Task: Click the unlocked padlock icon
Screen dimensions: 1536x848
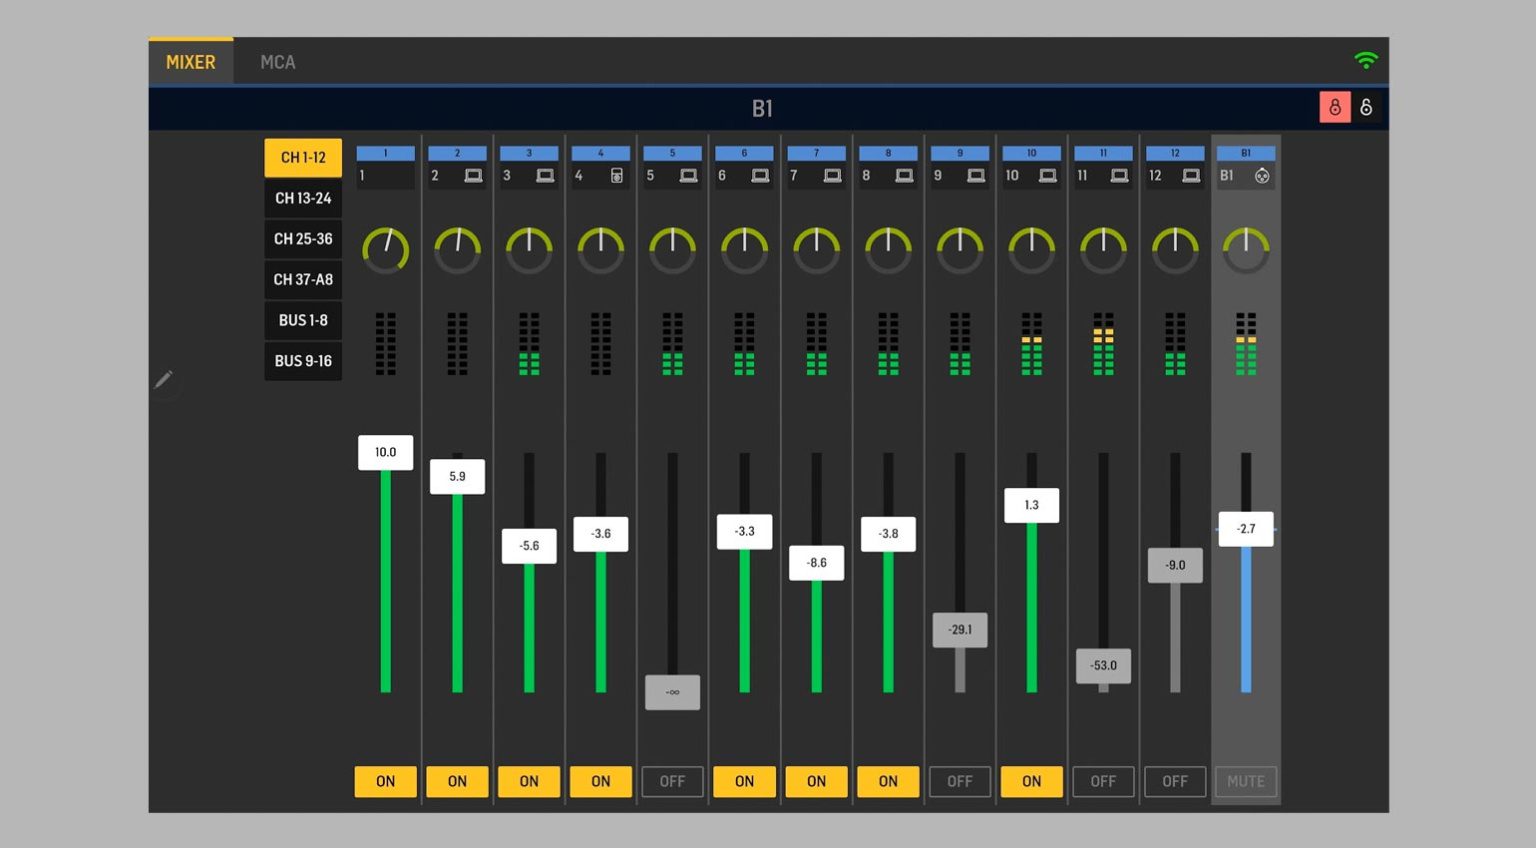Action: (x=1366, y=107)
